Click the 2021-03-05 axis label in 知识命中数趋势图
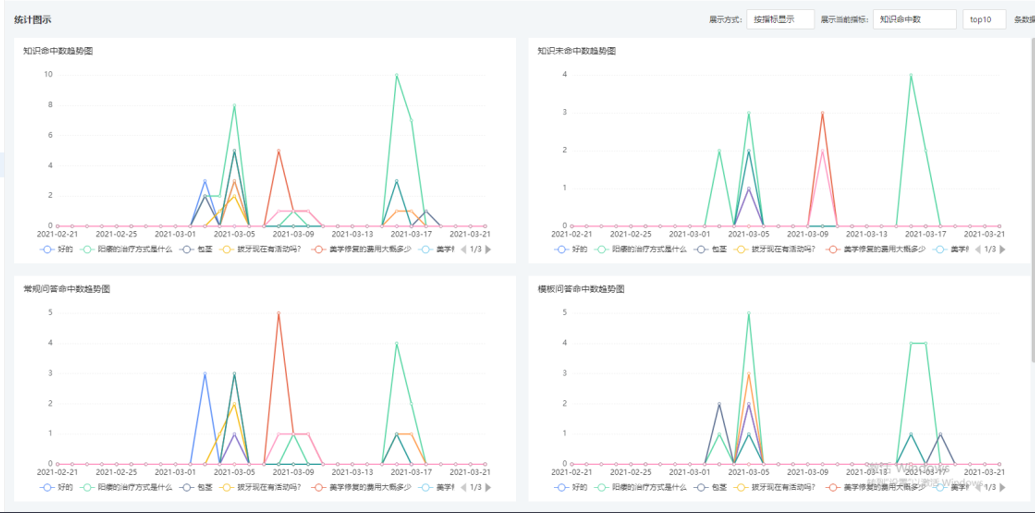The width and height of the screenshot is (1035, 513). coord(234,234)
